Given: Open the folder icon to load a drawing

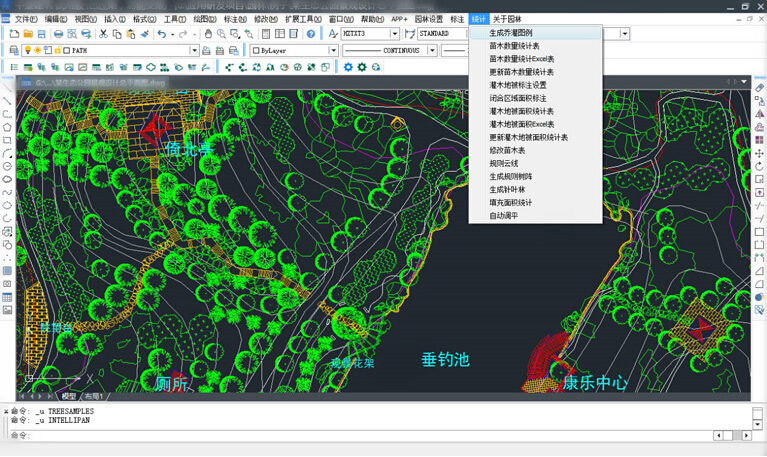Looking at the screenshot, I should pyautogui.click(x=27, y=34).
